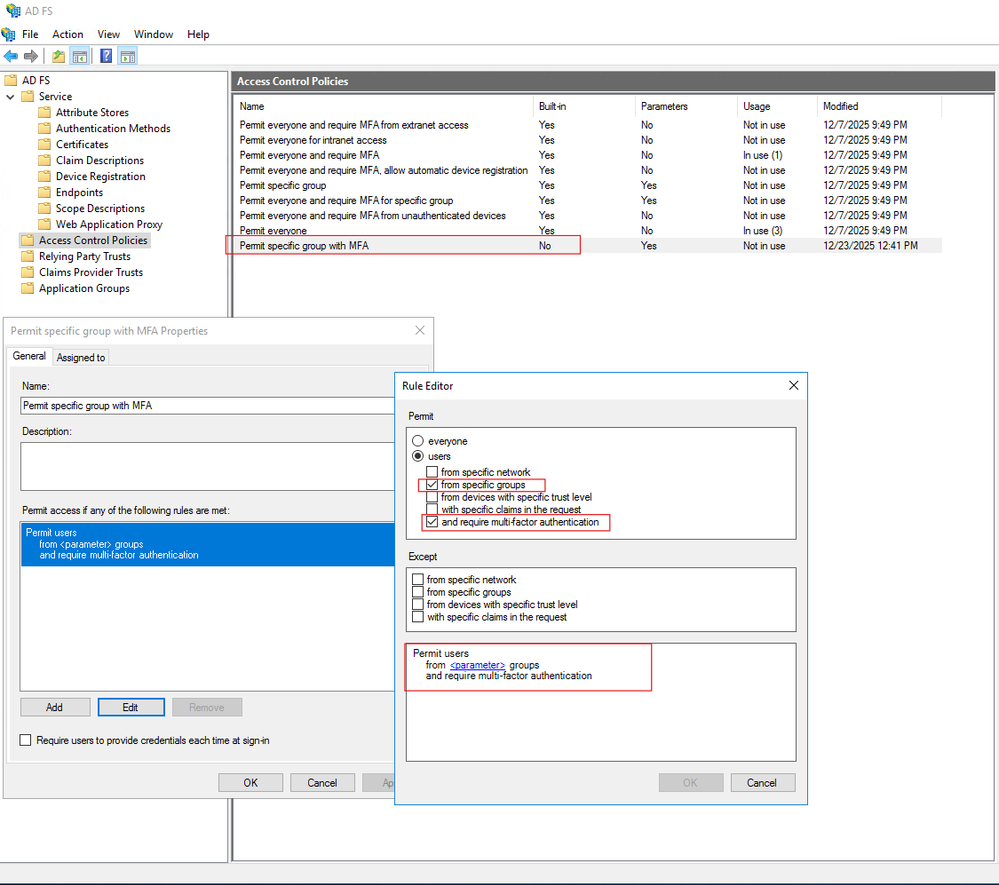Sort by the Built-in column header

click(584, 106)
